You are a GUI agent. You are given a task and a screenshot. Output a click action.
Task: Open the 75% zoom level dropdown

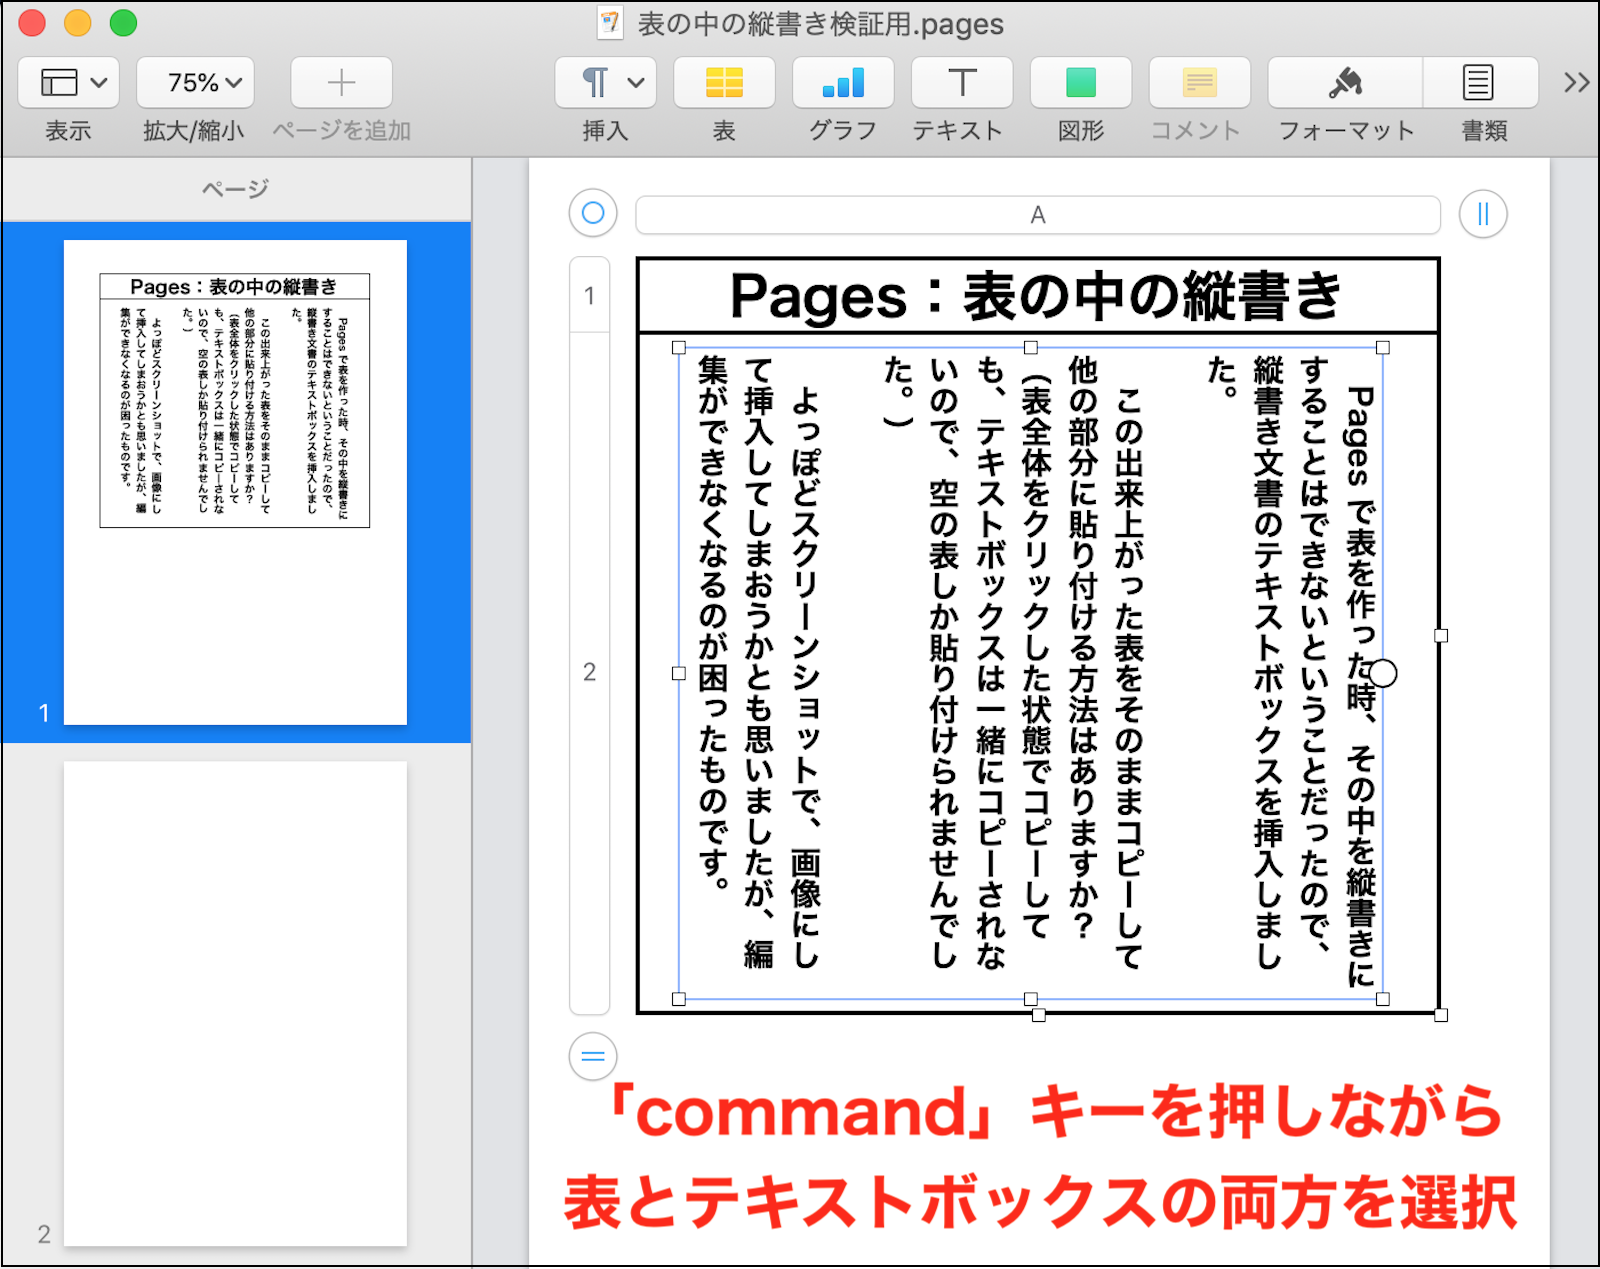click(195, 83)
